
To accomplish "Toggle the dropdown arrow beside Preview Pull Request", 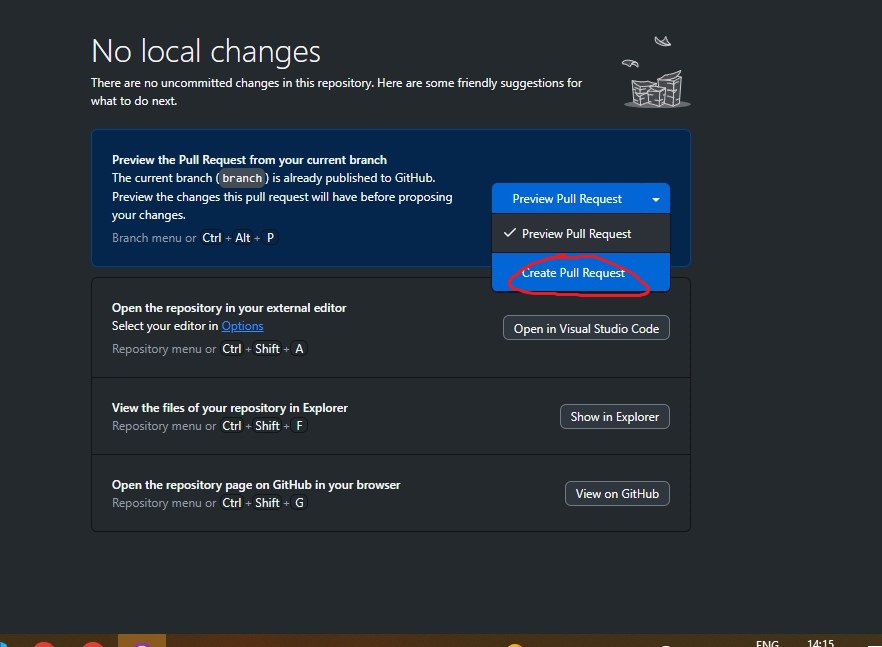I will (656, 199).
